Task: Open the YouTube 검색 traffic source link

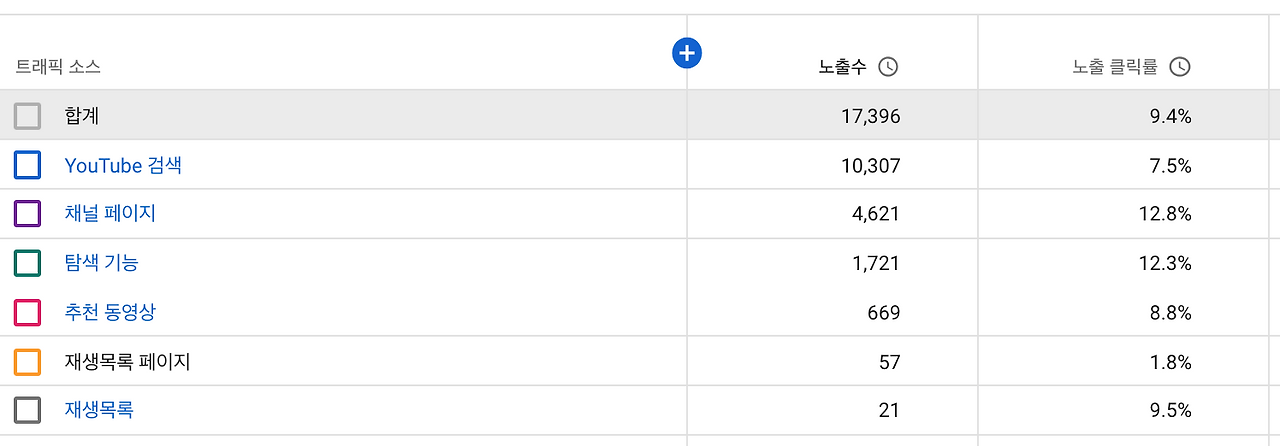Action: click(x=123, y=165)
